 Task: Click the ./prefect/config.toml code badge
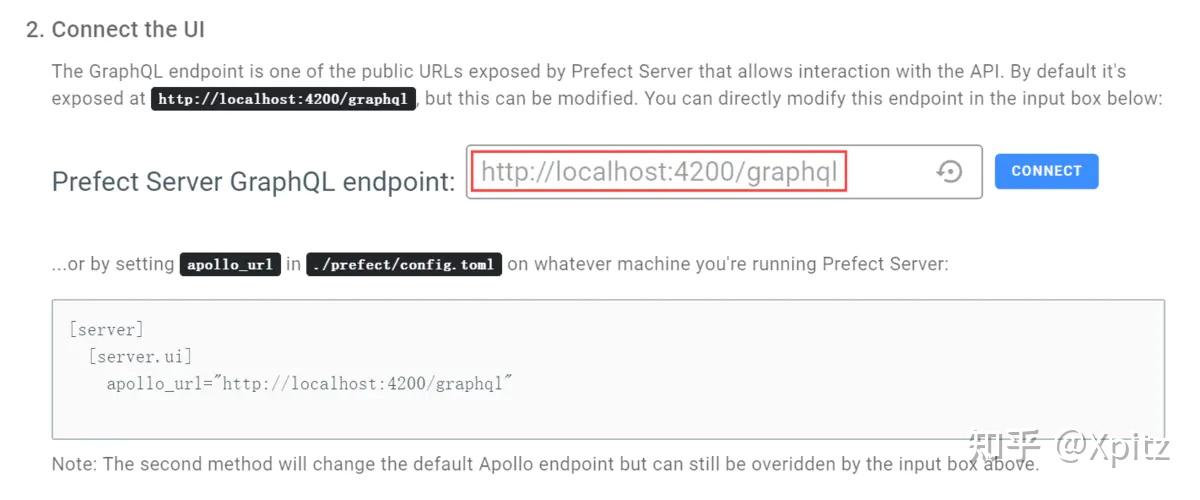pyautogui.click(x=404, y=265)
